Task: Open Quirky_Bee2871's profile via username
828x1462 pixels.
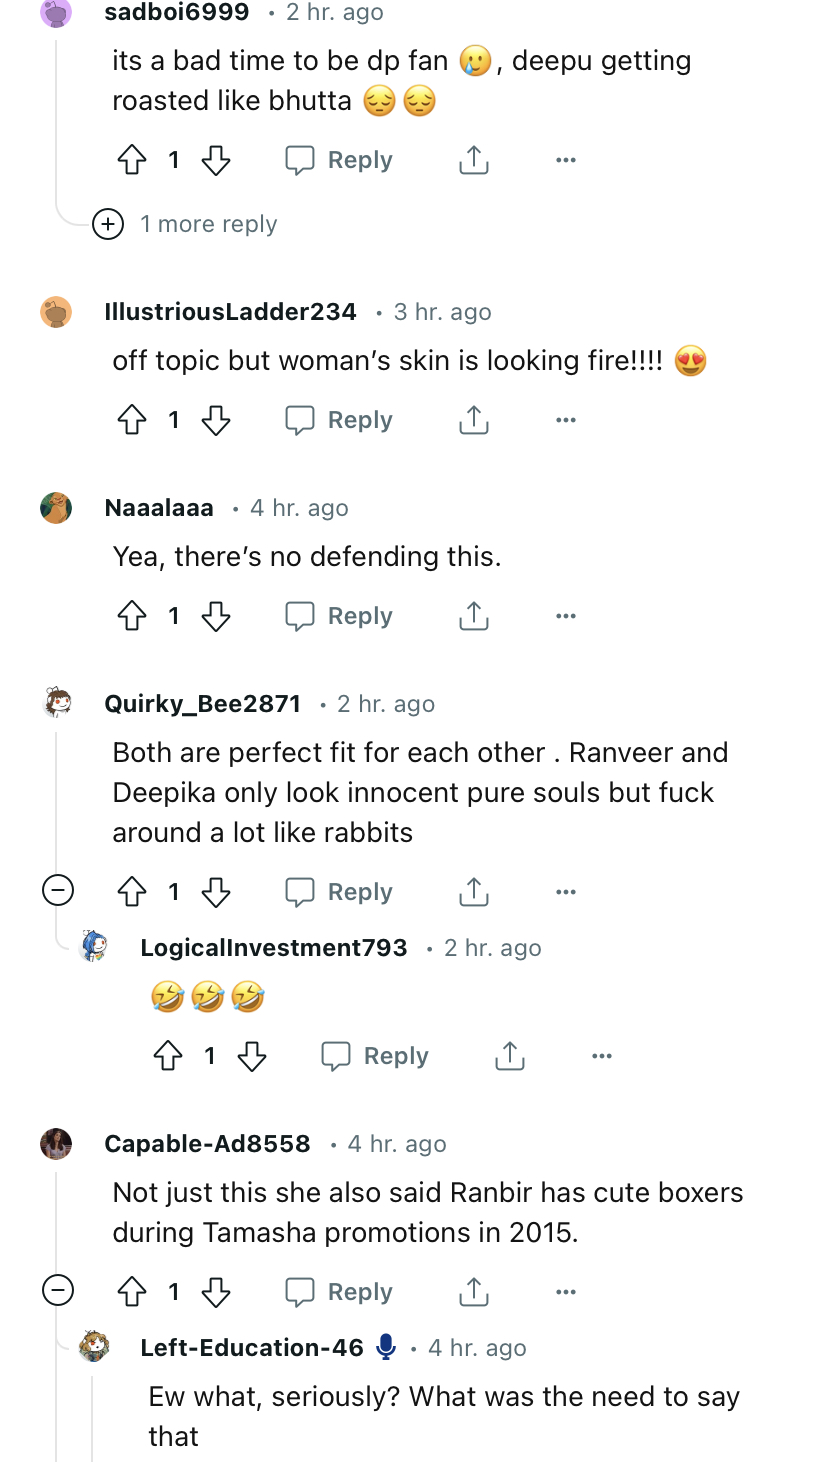Action: (x=202, y=704)
